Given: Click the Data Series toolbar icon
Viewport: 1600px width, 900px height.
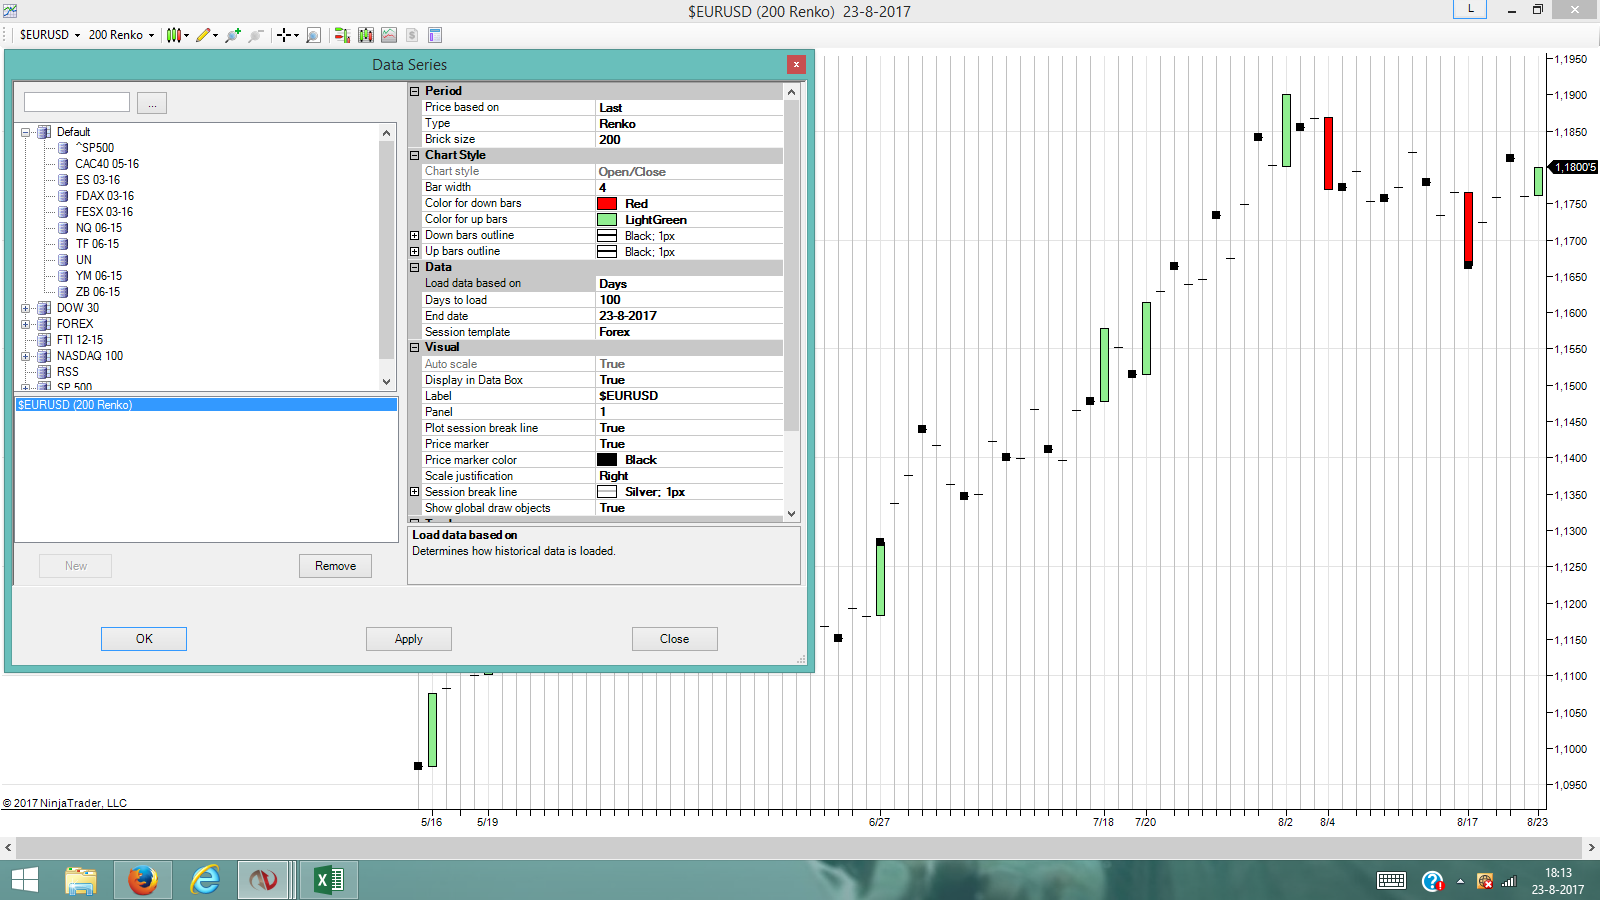Looking at the screenshot, I should (x=366, y=35).
